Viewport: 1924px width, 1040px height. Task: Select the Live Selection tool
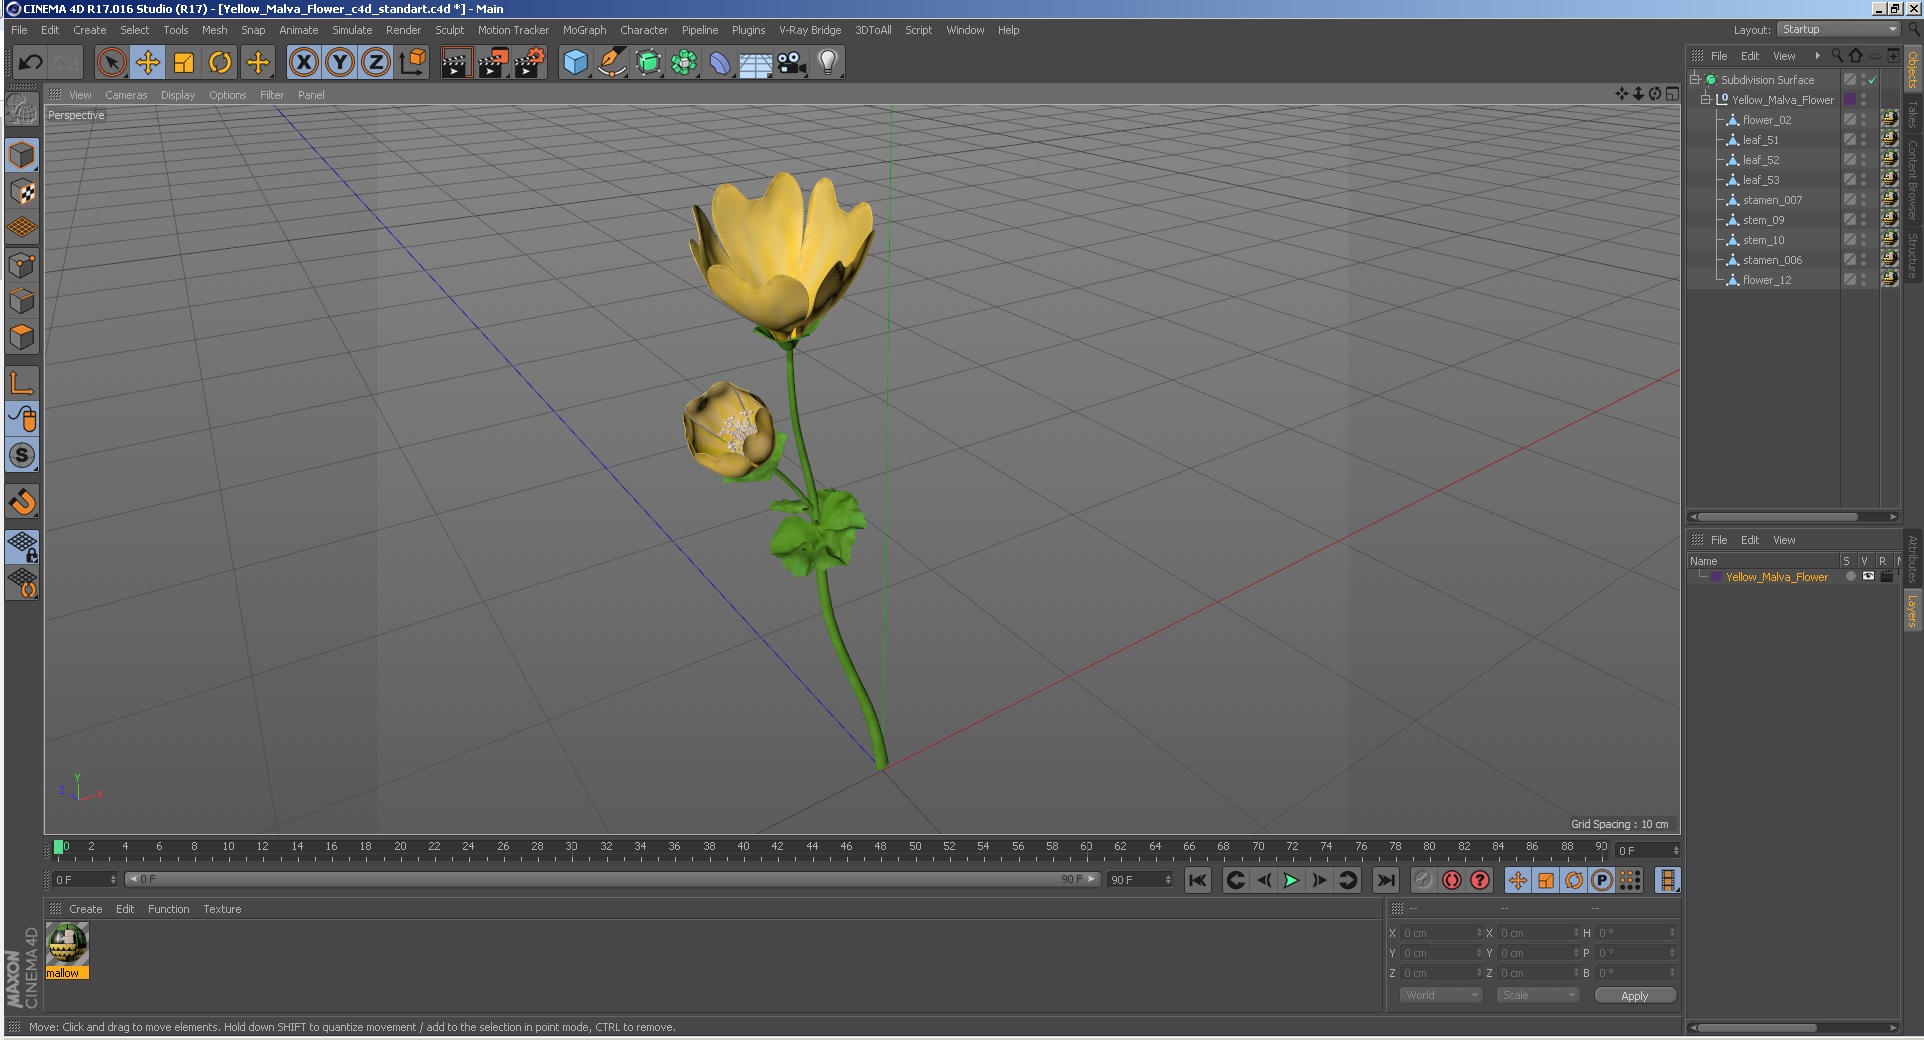[112, 63]
